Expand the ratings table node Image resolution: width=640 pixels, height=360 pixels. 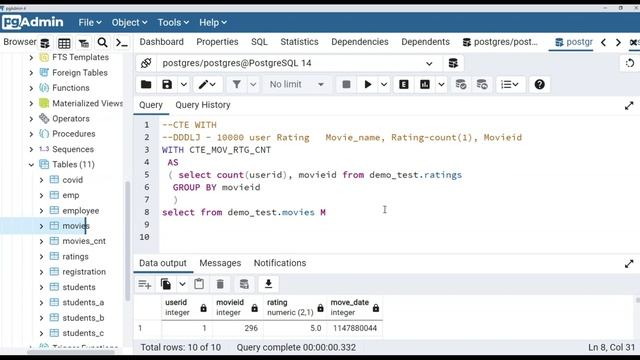click(x=41, y=257)
